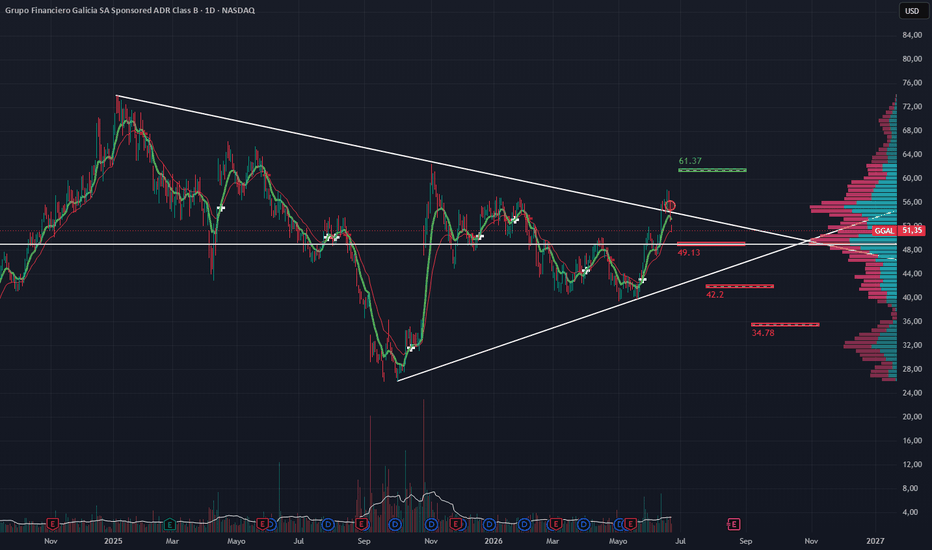Click the 34.78 level label
This screenshot has height=550, width=932.
click(x=763, y=334)
